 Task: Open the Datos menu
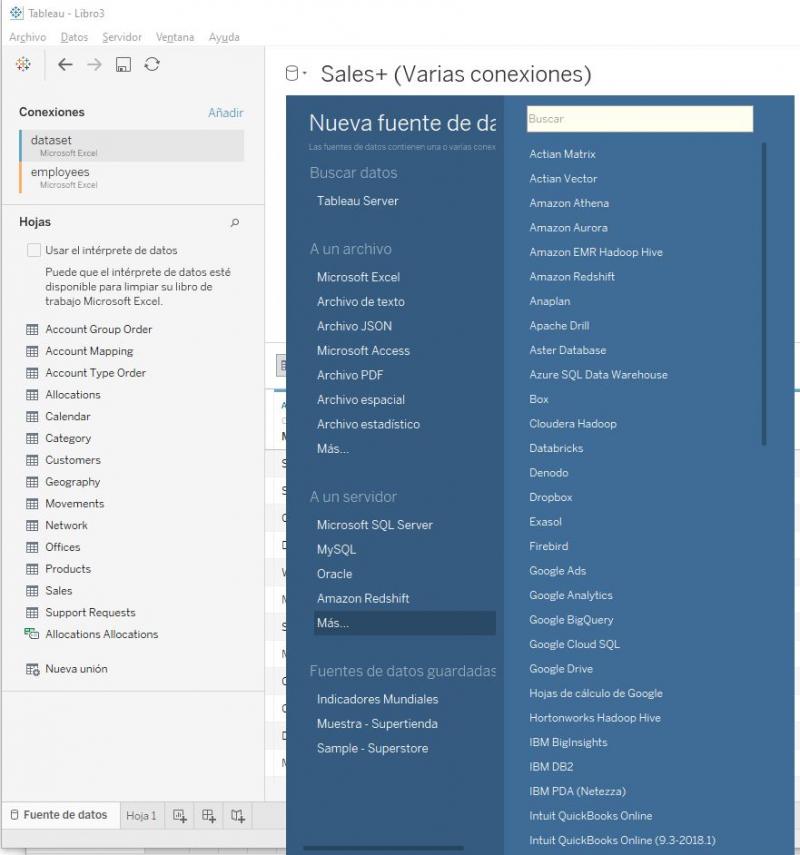[74, 37]
